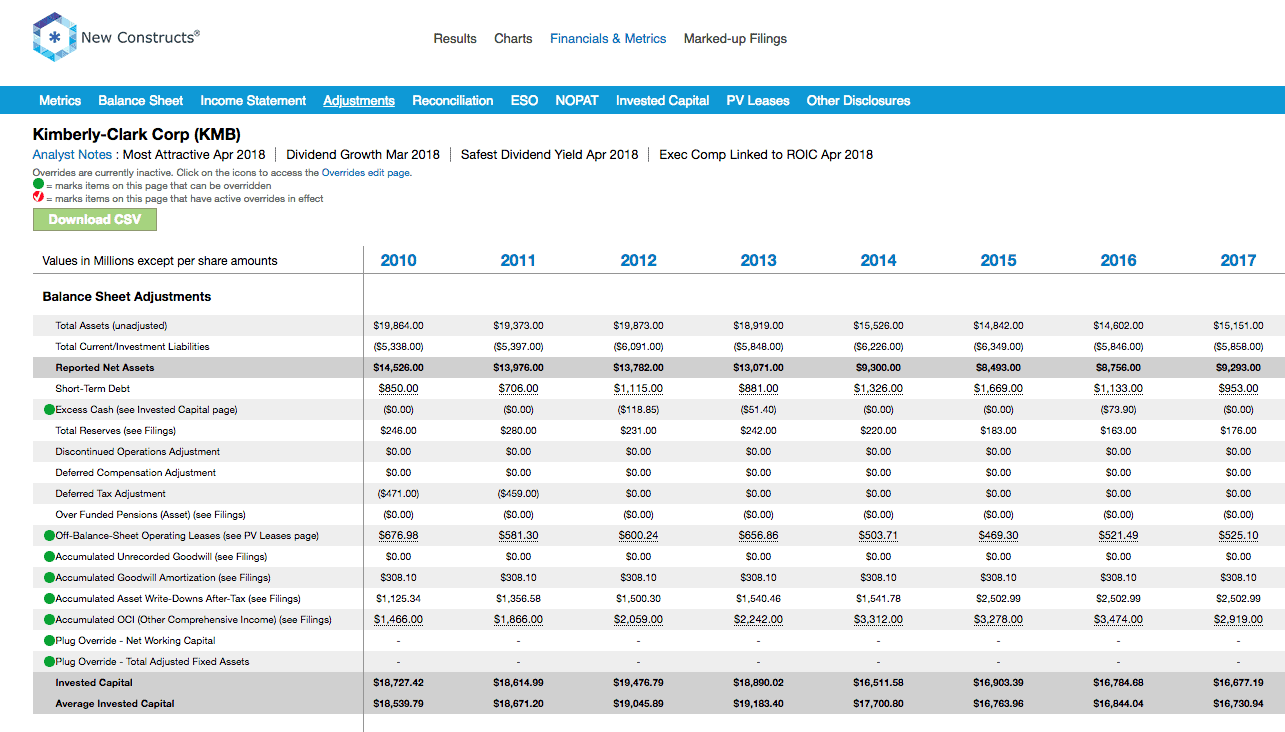Image resolution: width=1285 pixels, height=732 pixels.
Task: Click green dot beside Accumulated Goodwill Amortization
Action: coord(49,578)
